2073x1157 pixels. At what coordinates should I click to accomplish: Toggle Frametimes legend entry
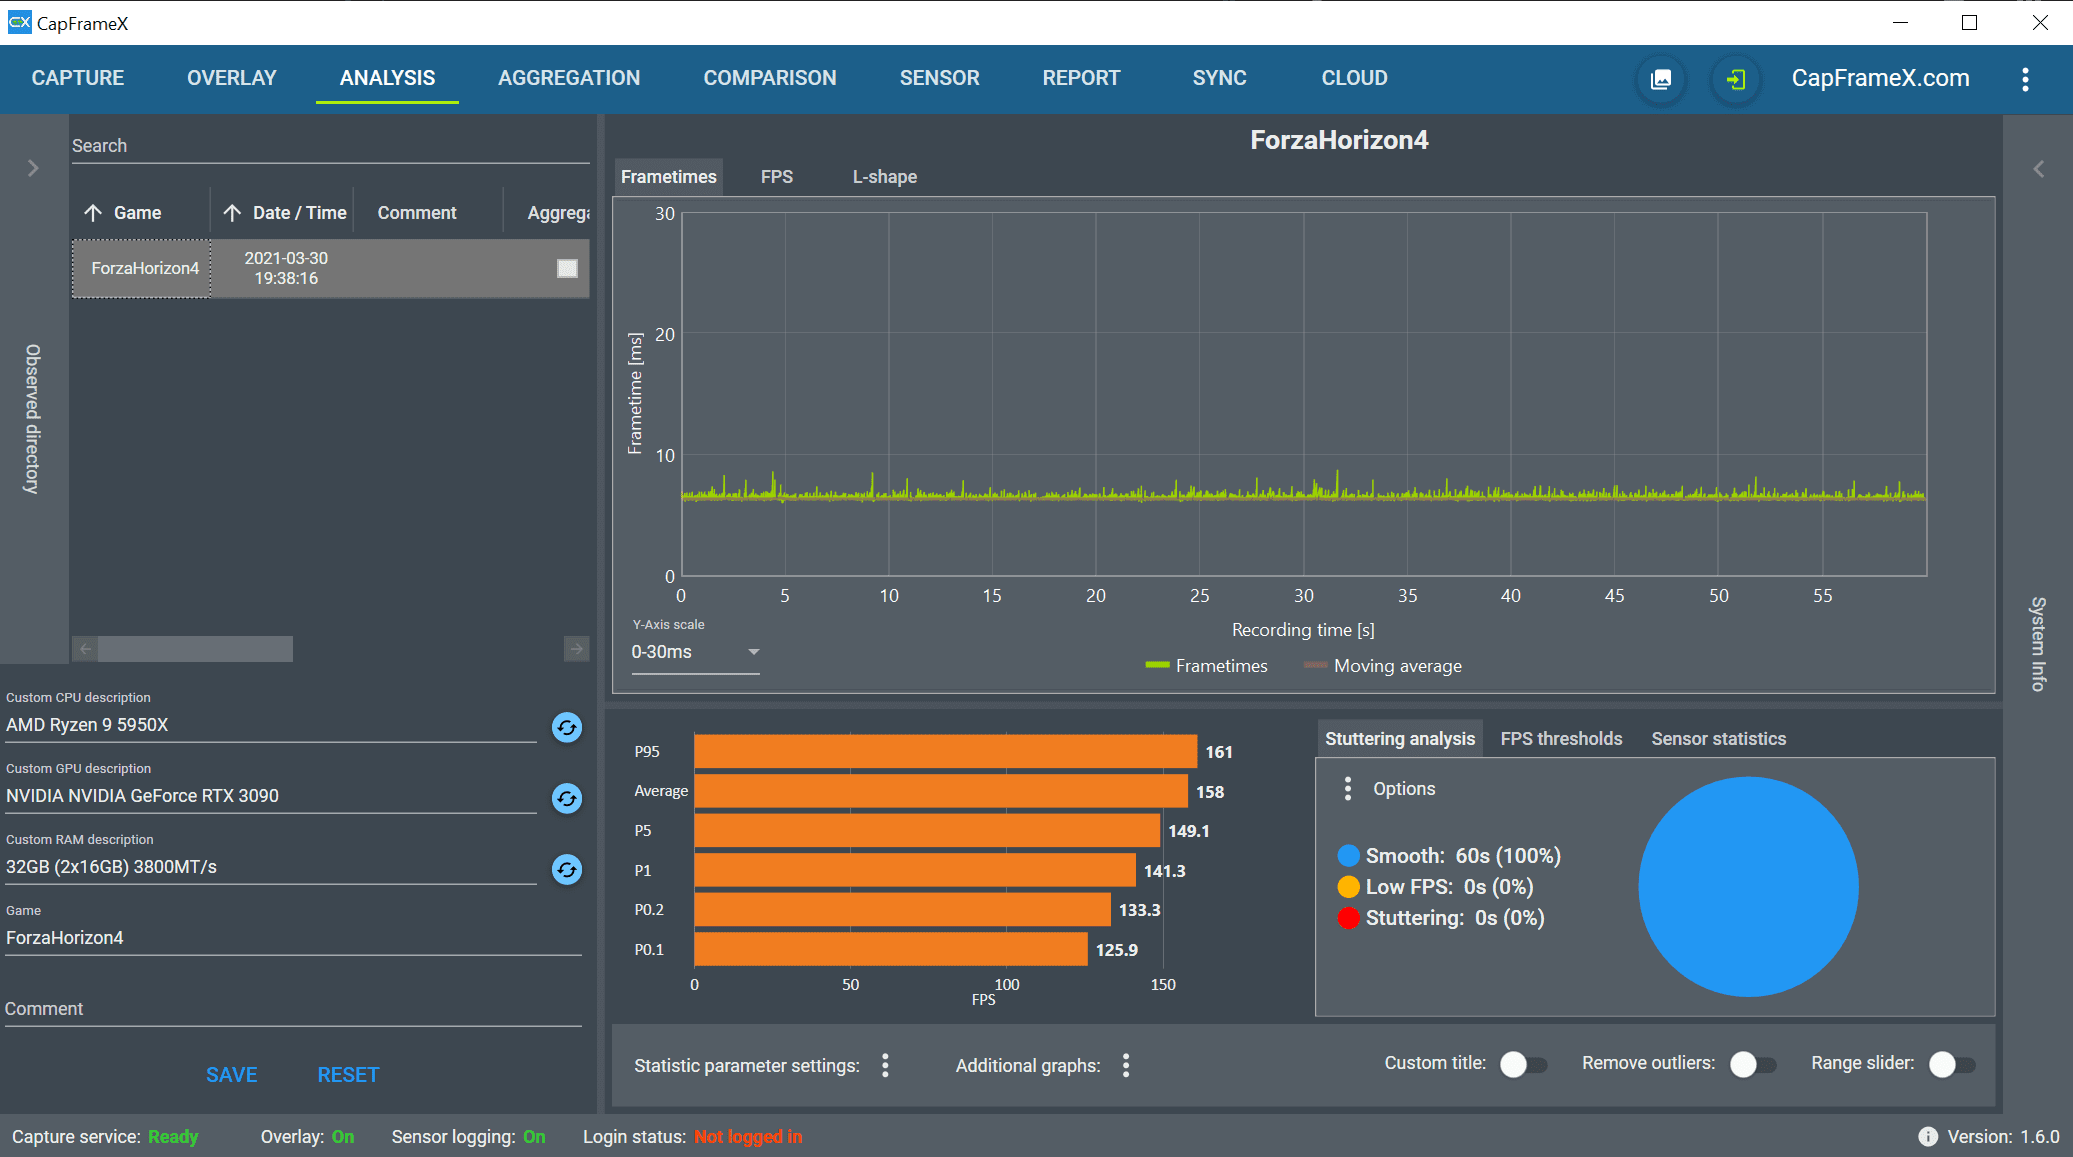tap(1206, 666)
